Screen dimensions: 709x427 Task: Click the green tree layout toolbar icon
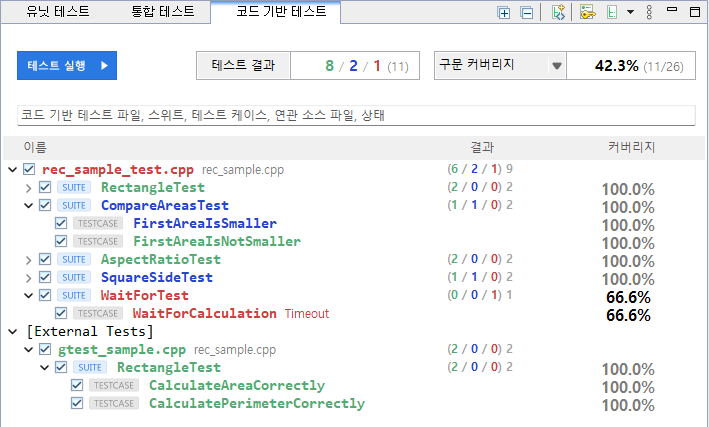pyautogui.click(x=611, y=12)
